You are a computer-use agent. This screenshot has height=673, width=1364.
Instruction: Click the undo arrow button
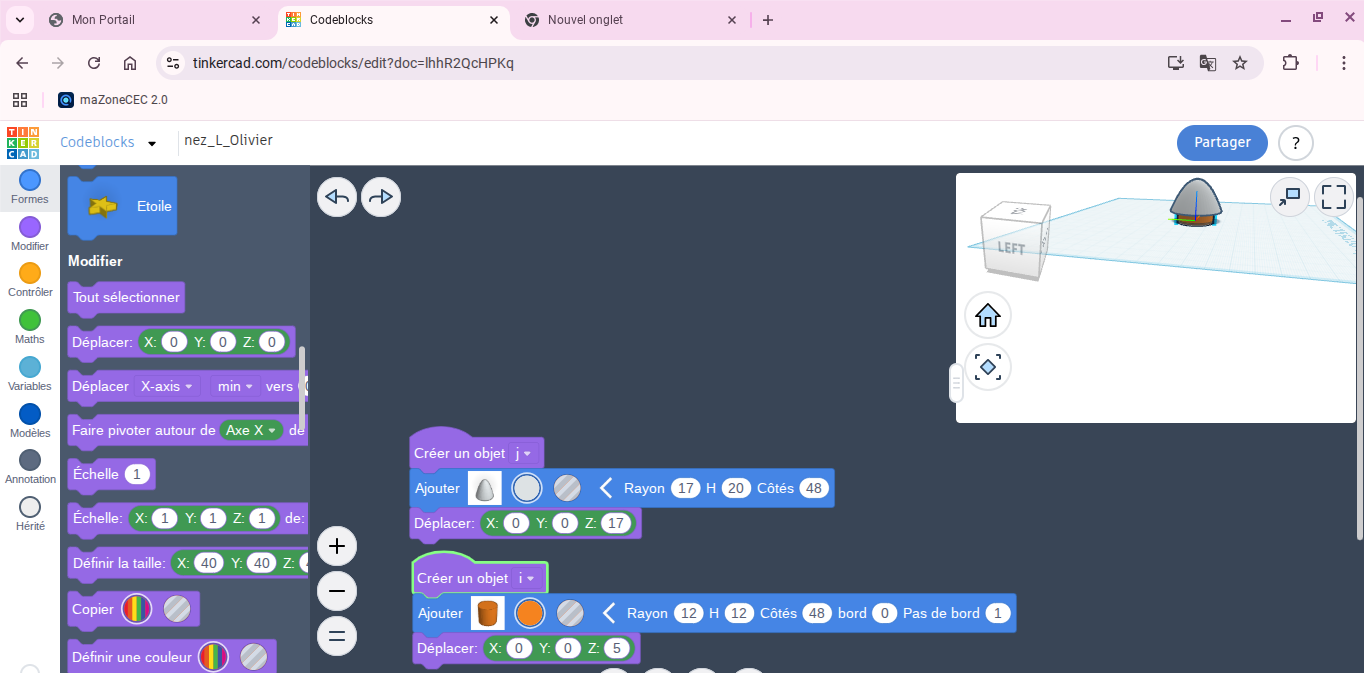click(x=337, y=197)
